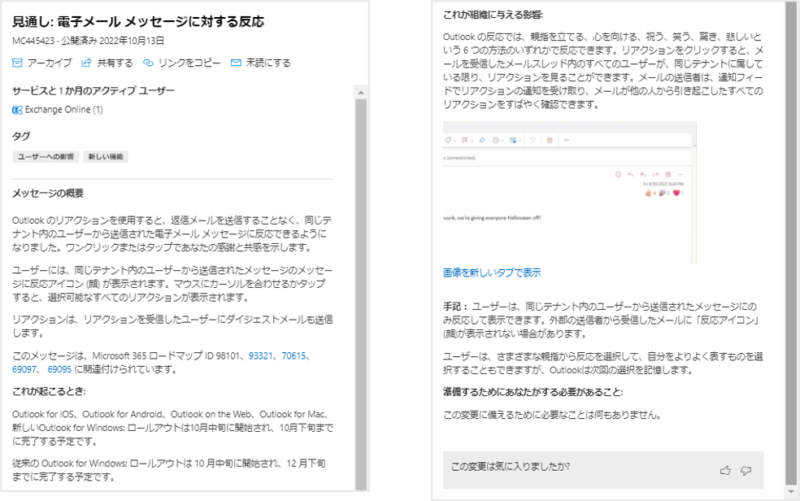The height and width of the screenshot is (501, 800).
Task: Select the ユーザーへの影響 tag
Action: point(45,157)
